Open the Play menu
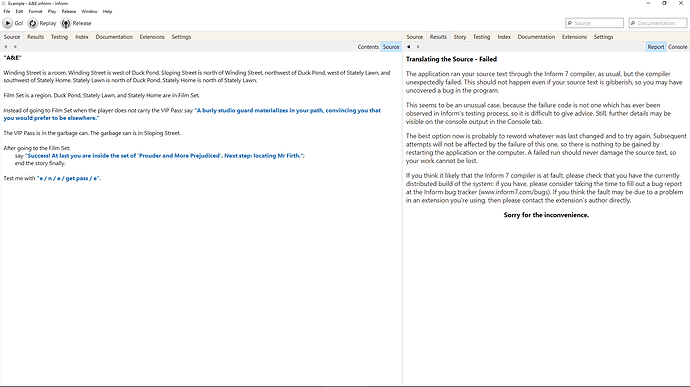The width and height of the screenshot is (690, 387). pyautogui.click(x=52, y=11)
